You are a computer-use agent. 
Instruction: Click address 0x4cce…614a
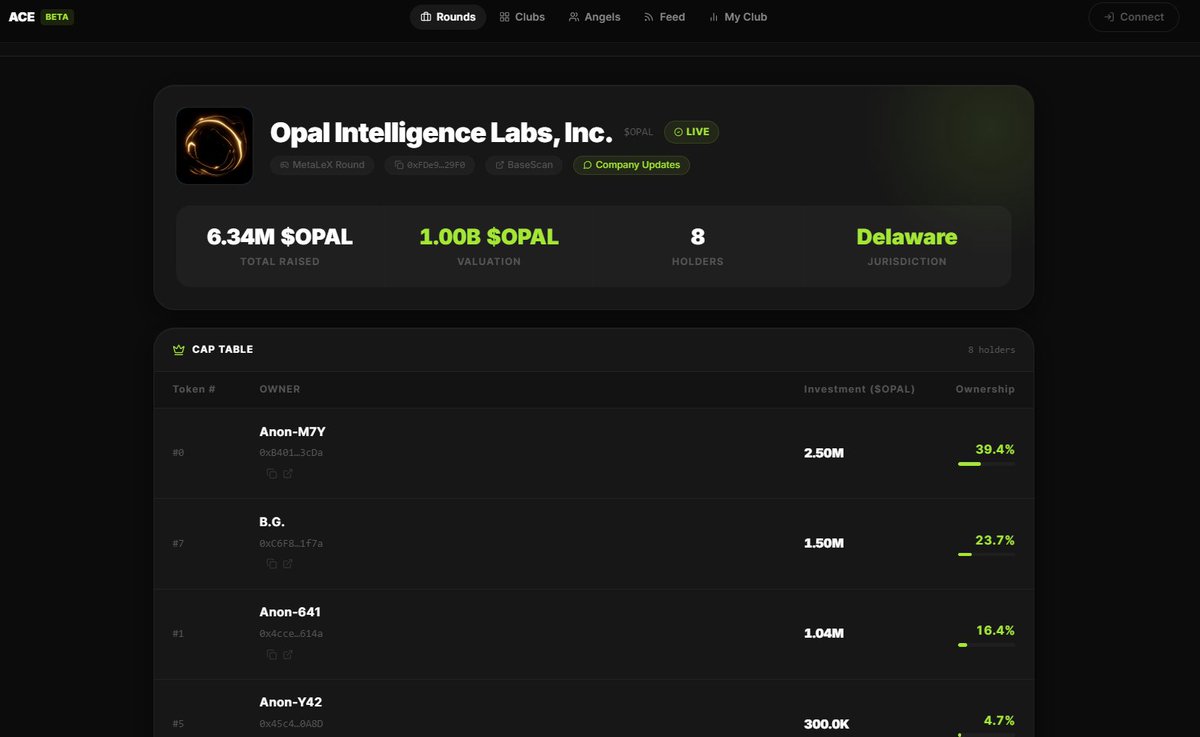tap(291, 634)
